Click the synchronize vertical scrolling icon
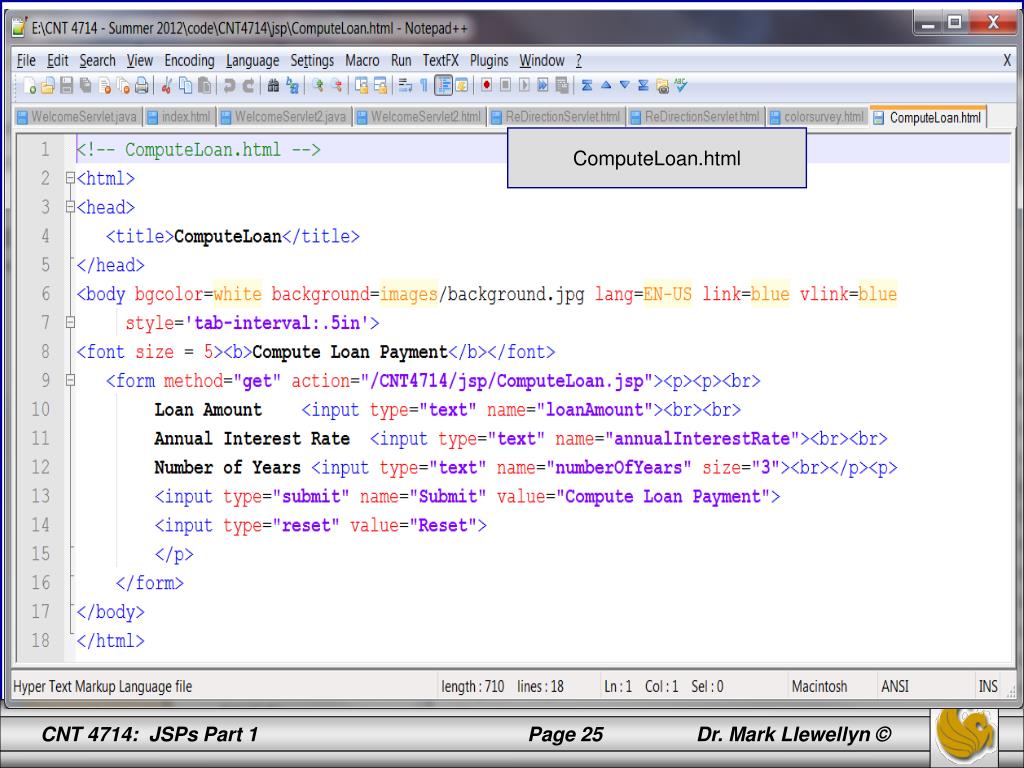The image size is (1024, 768). tap(361, 86)
